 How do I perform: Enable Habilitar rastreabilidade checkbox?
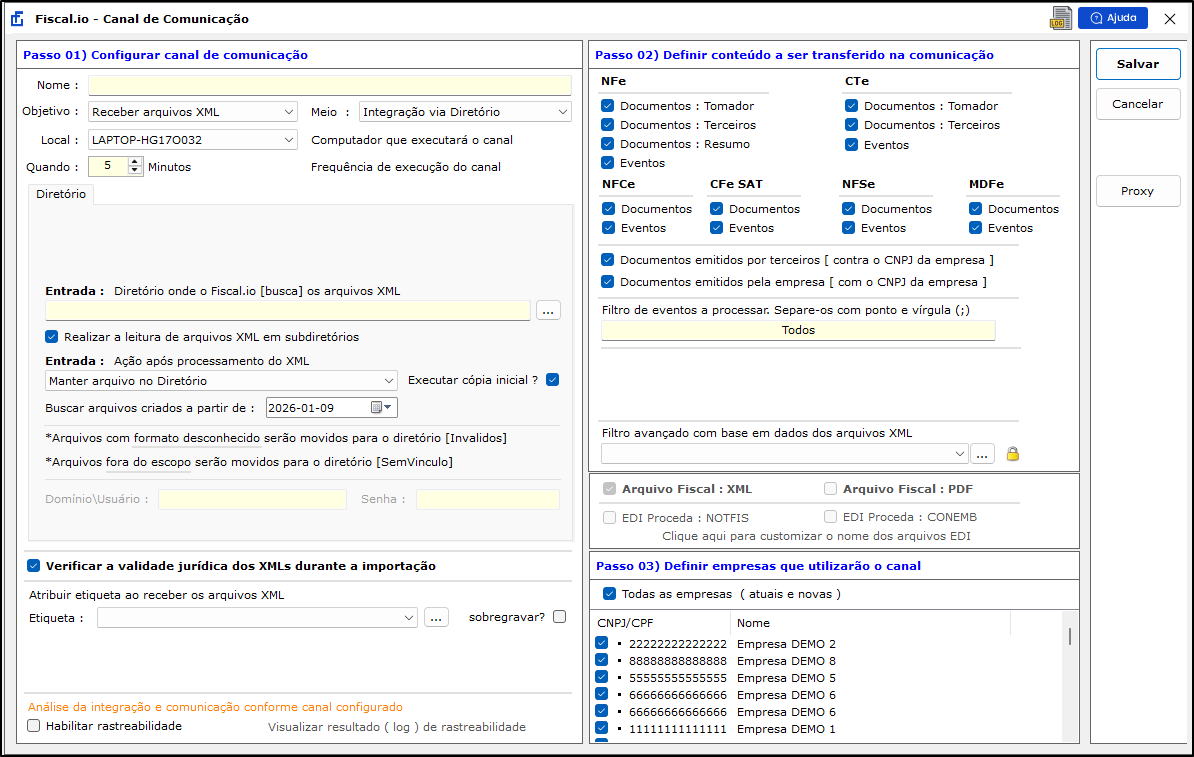pos(34,726)
